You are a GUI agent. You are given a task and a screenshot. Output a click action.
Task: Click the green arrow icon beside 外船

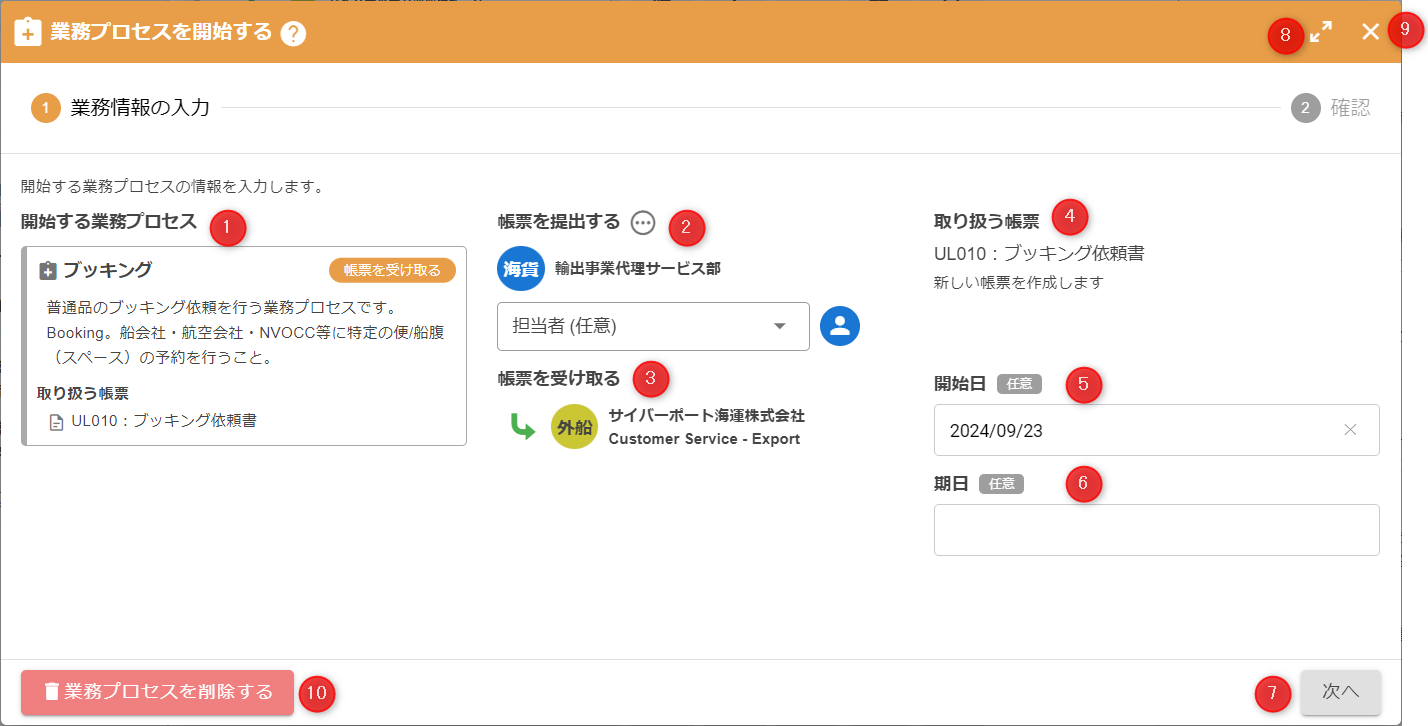522,427
